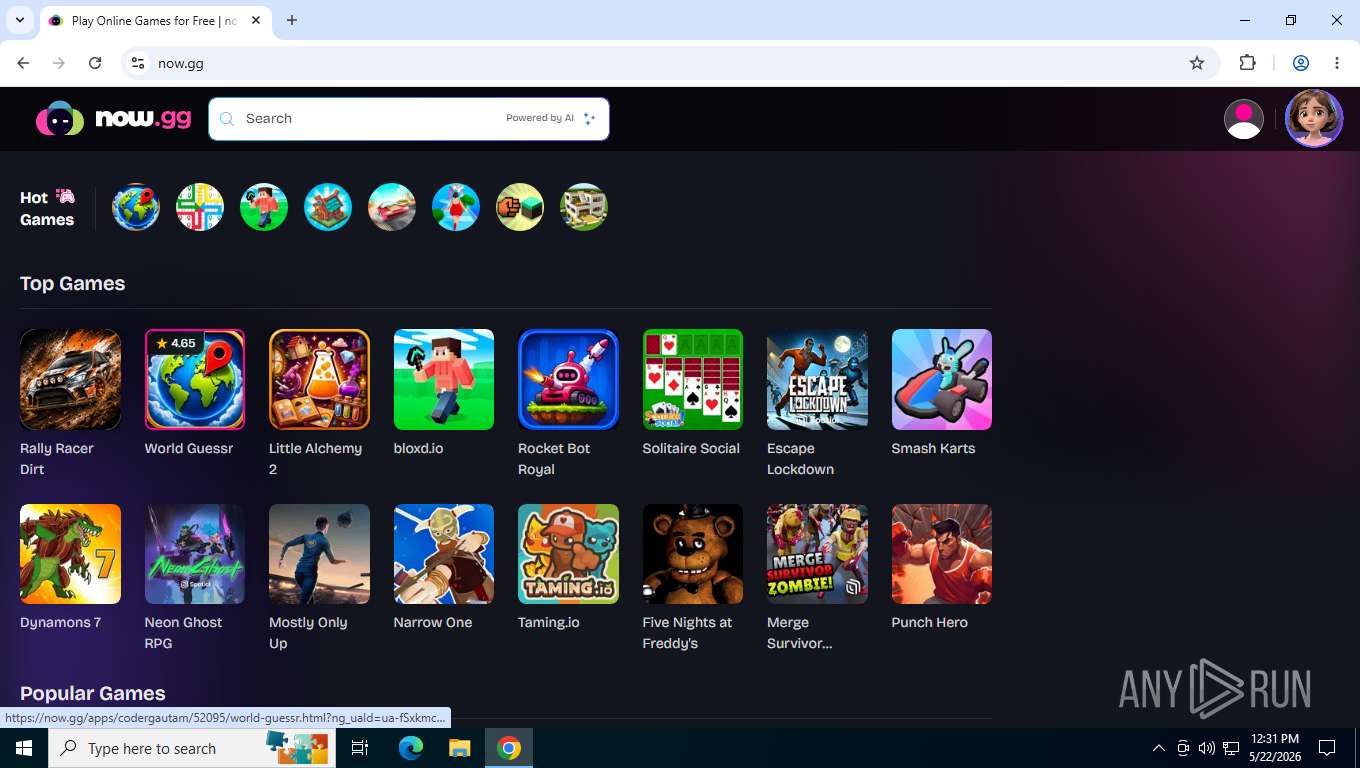The height and width of the screenshot is (768, 1360).
Task: Open a new tab with the plus button
Action: [292, 20]
